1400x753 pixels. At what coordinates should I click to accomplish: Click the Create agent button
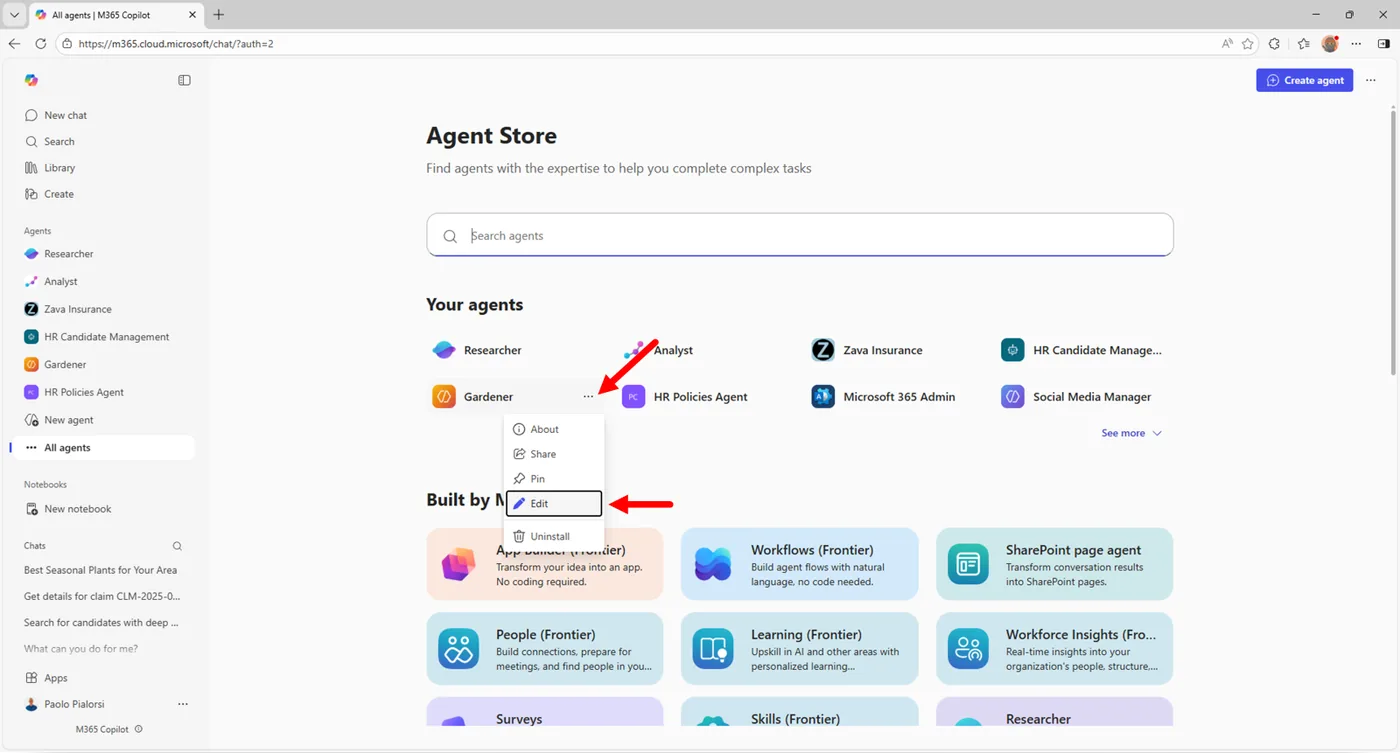pos(1304,80)
